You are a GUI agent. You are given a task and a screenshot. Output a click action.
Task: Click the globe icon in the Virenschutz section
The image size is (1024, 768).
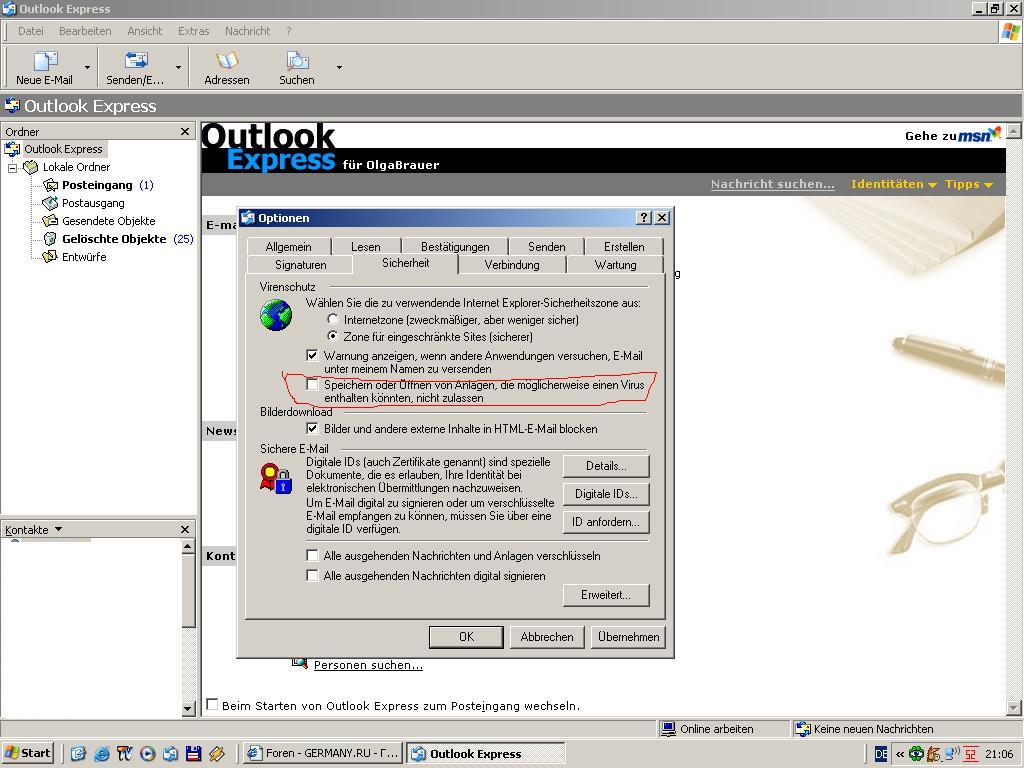click(x=276, y=315)
